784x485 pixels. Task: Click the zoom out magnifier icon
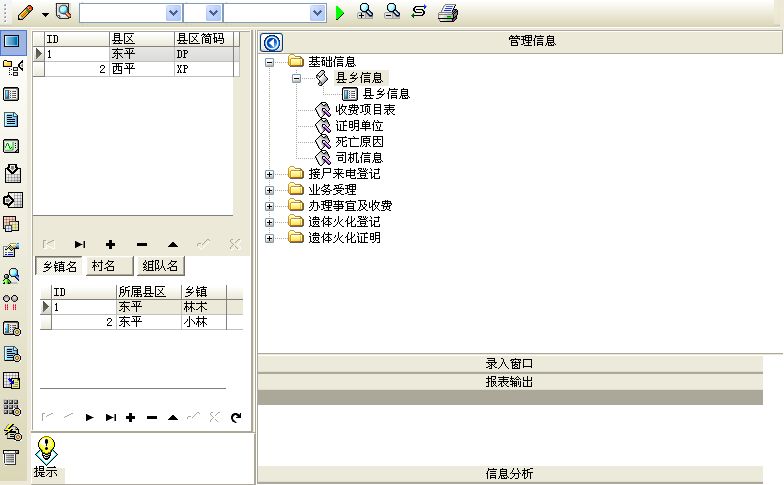pos(392,12)
